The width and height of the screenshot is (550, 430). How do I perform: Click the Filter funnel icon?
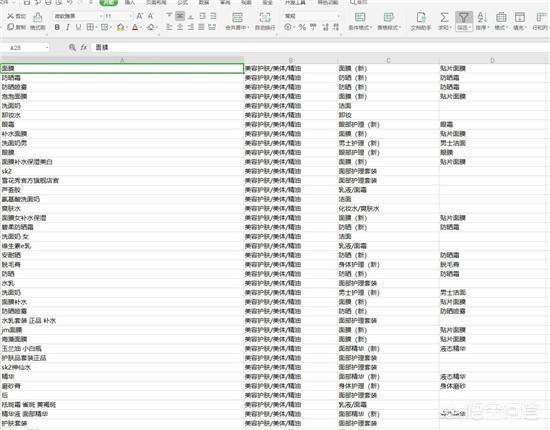point(464,17)
